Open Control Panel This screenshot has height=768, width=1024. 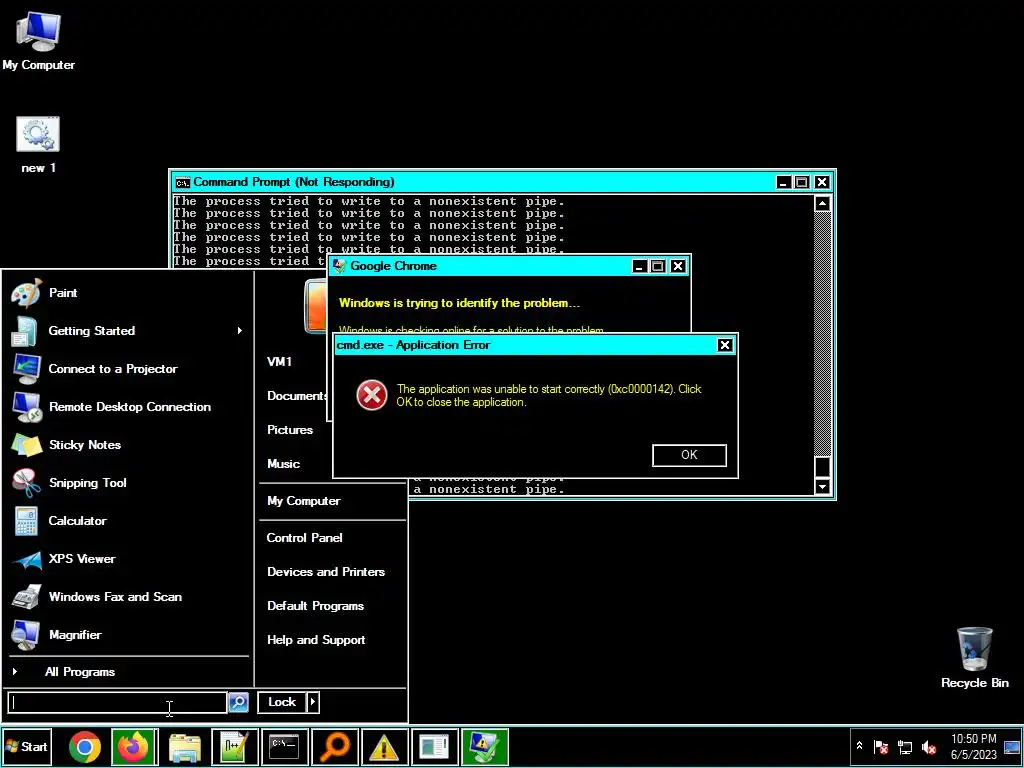point(304,537)
